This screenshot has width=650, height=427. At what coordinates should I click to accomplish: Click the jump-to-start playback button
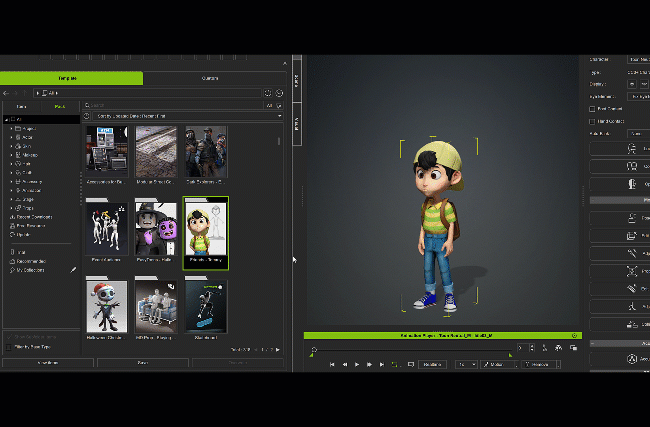[332, 365]
